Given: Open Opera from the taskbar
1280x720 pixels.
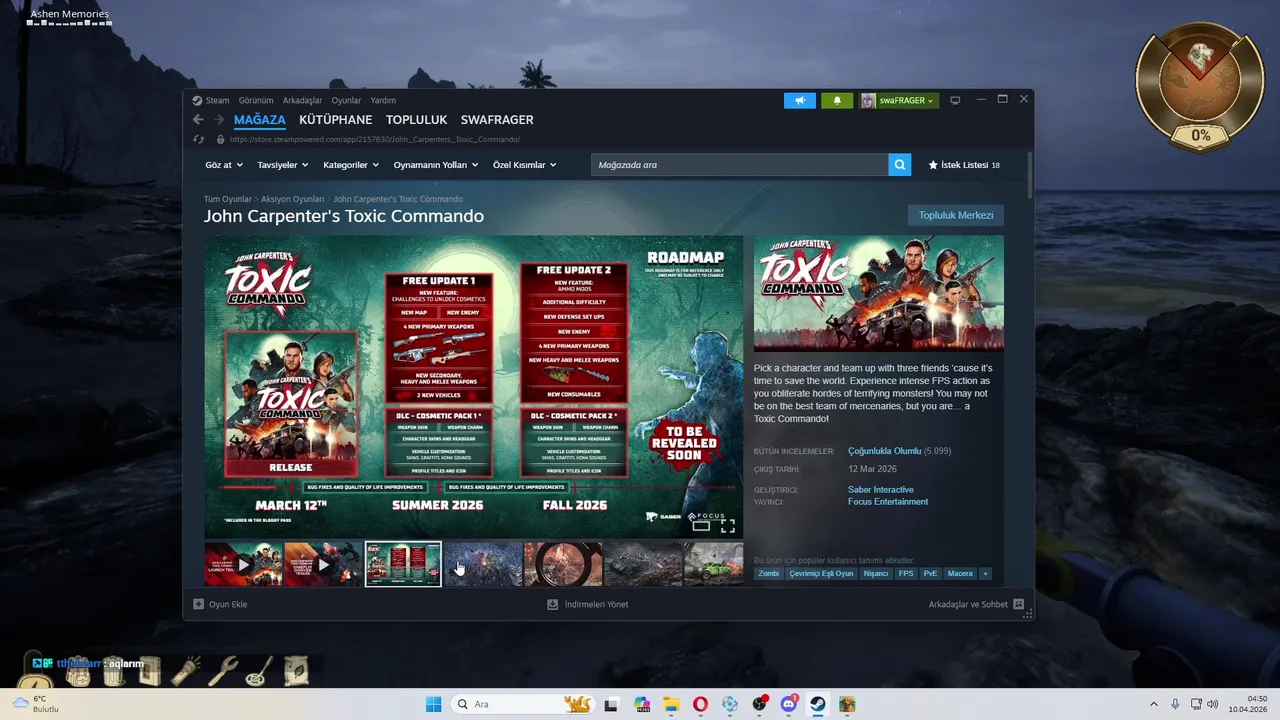Looking at the screenshot, I should 700,704.
